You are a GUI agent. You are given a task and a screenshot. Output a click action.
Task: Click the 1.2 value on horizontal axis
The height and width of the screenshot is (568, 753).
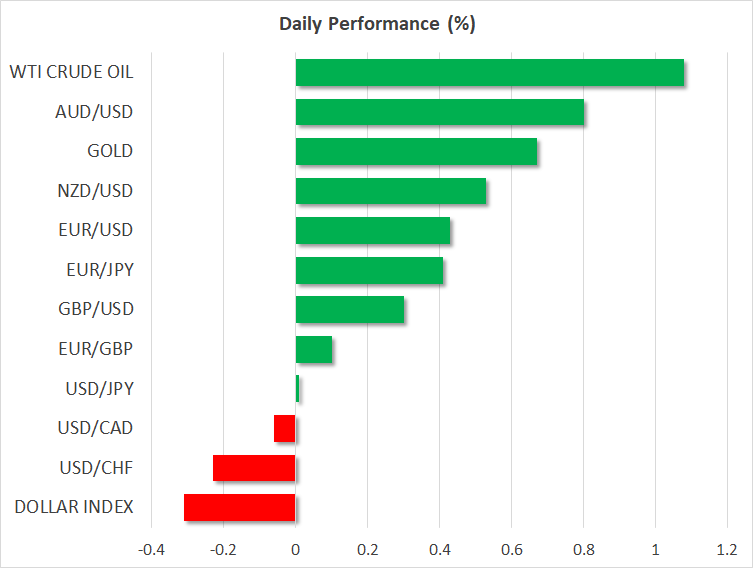(727, 549)
